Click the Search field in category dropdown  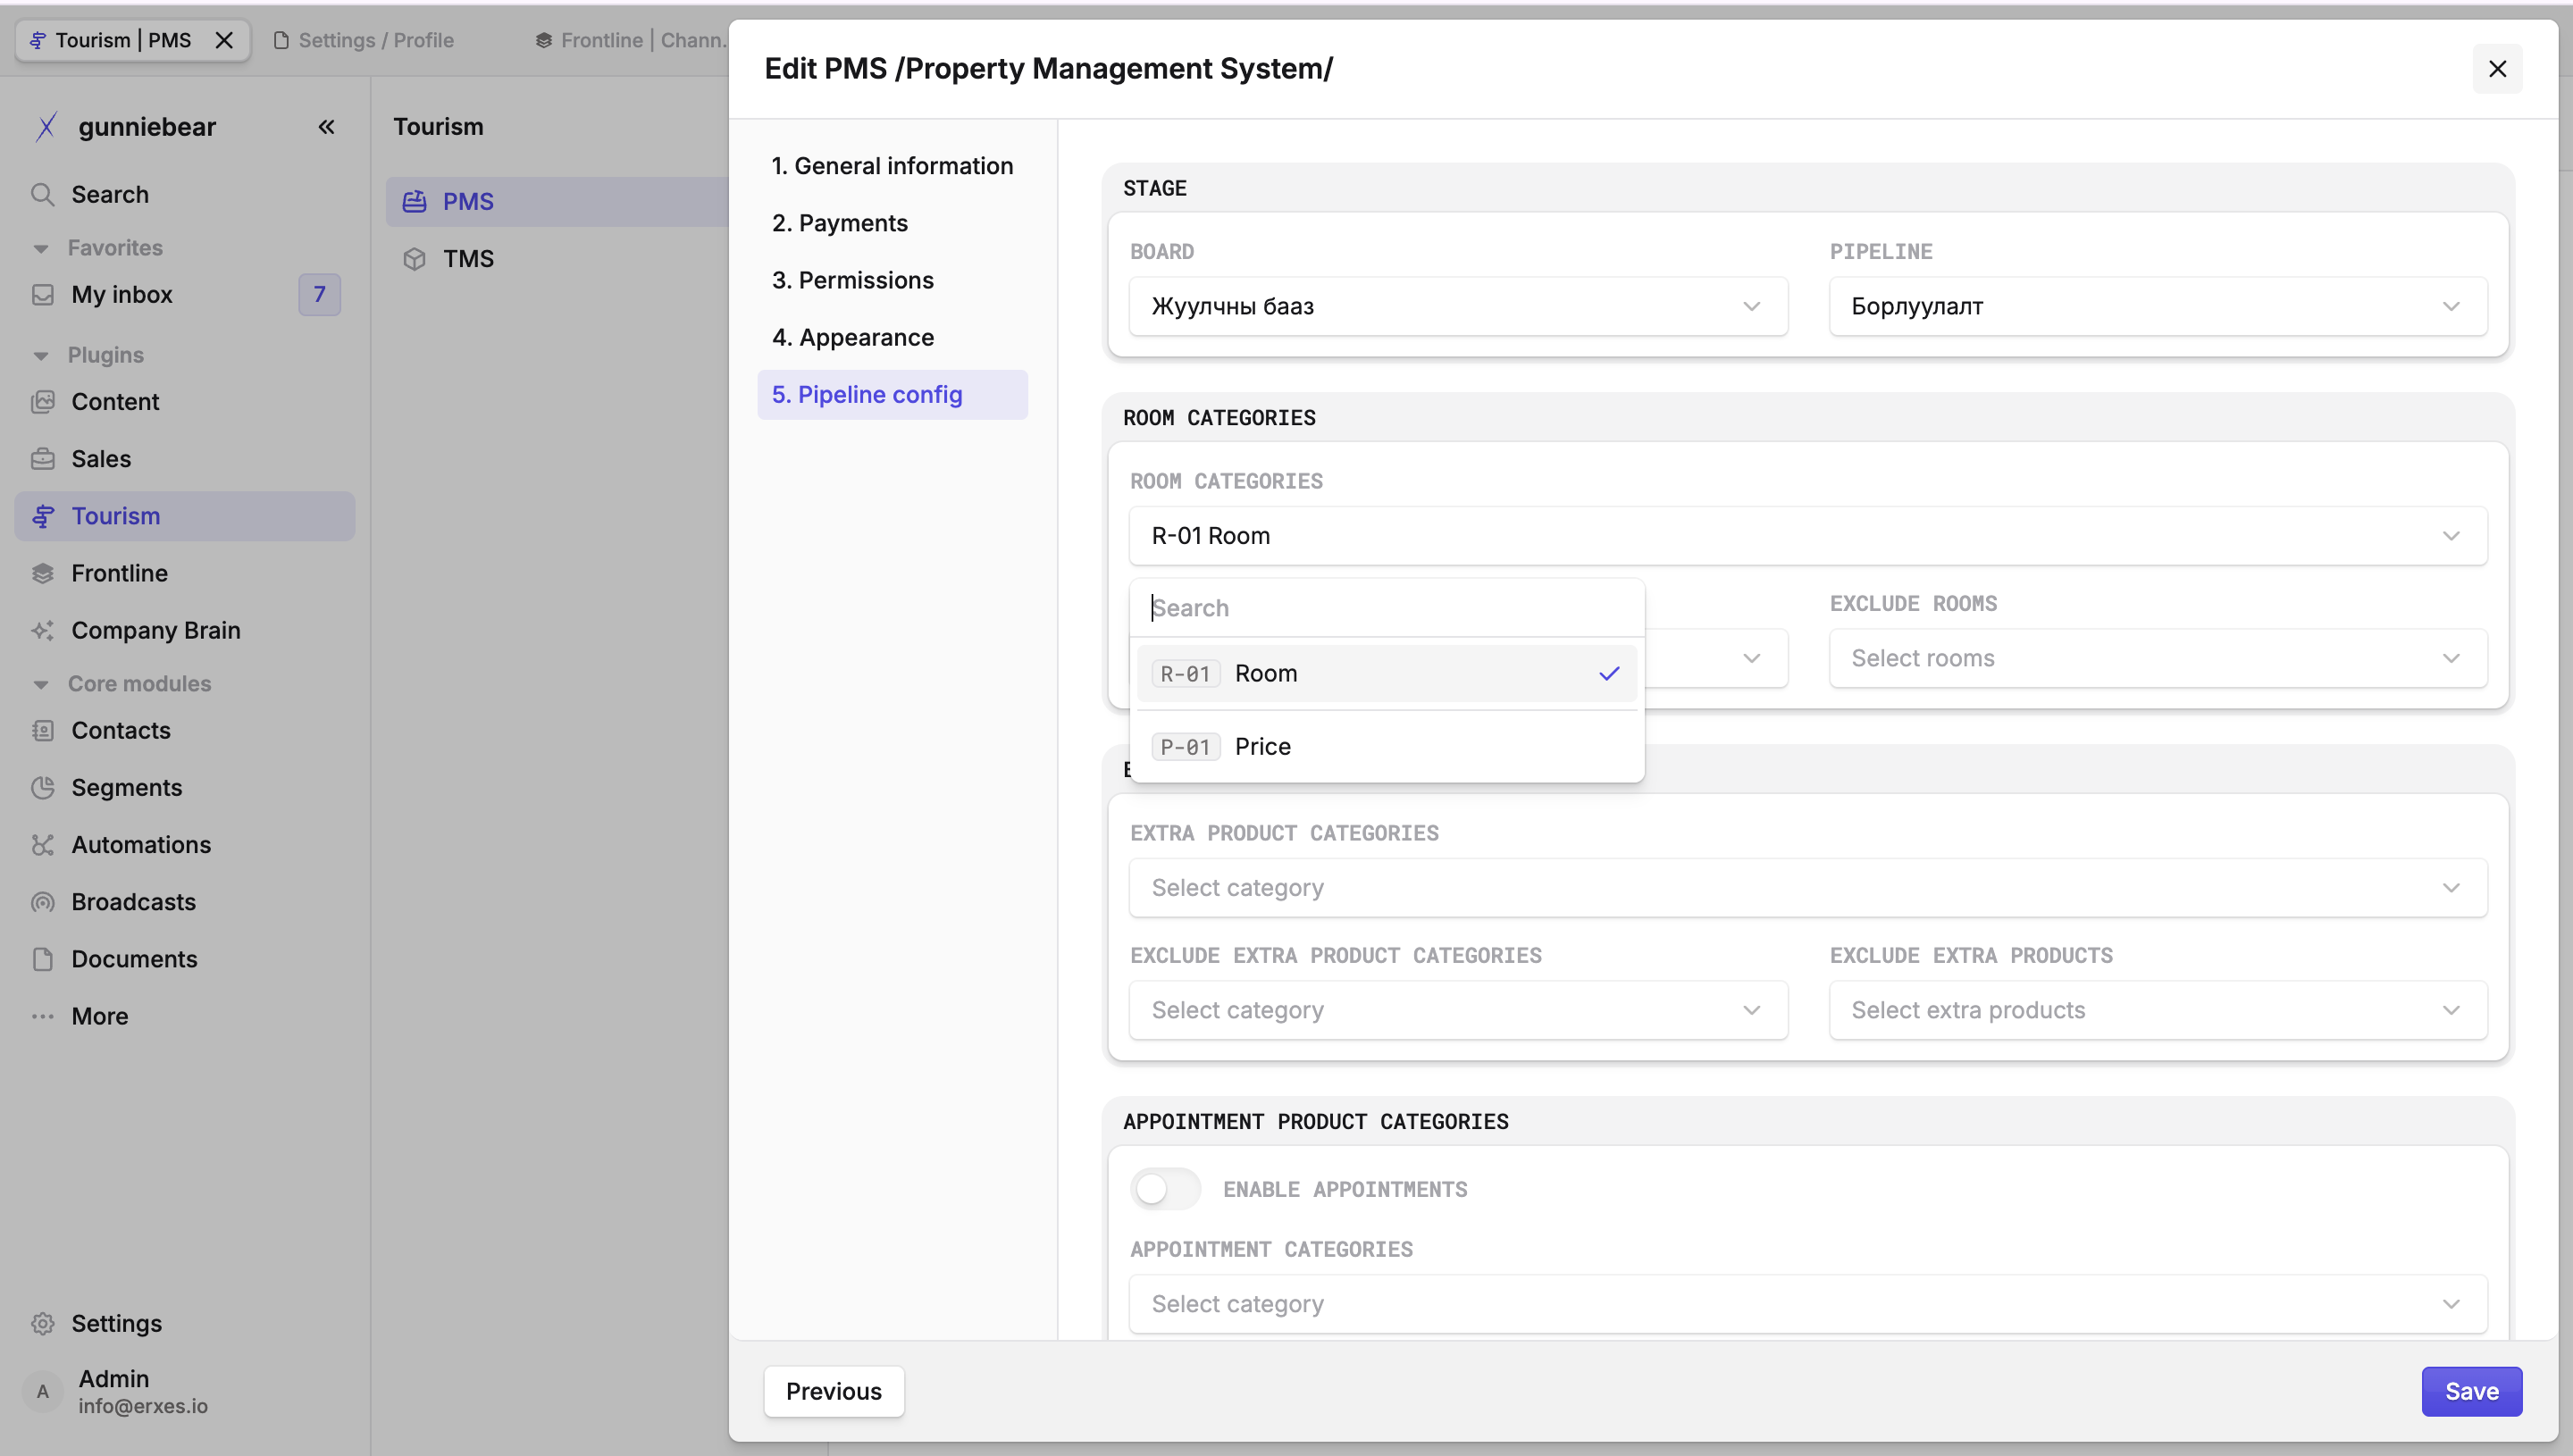(1386, 608)
